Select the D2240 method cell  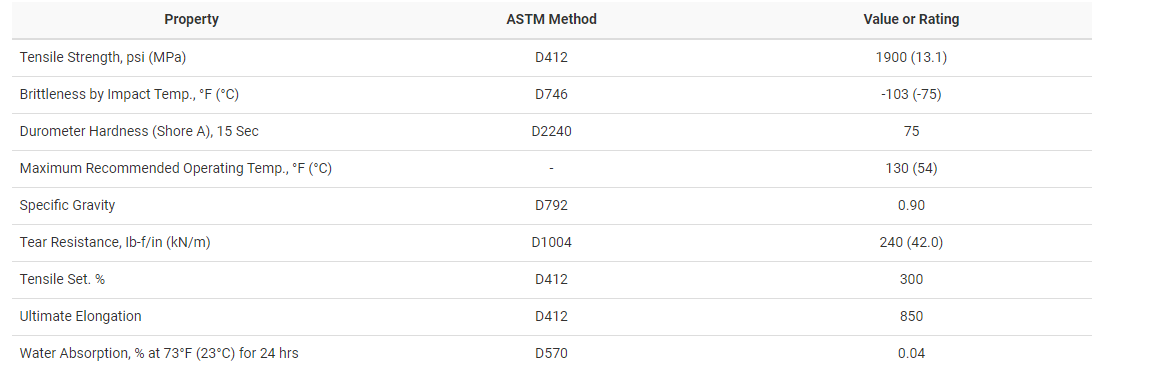tap(551, 131)
